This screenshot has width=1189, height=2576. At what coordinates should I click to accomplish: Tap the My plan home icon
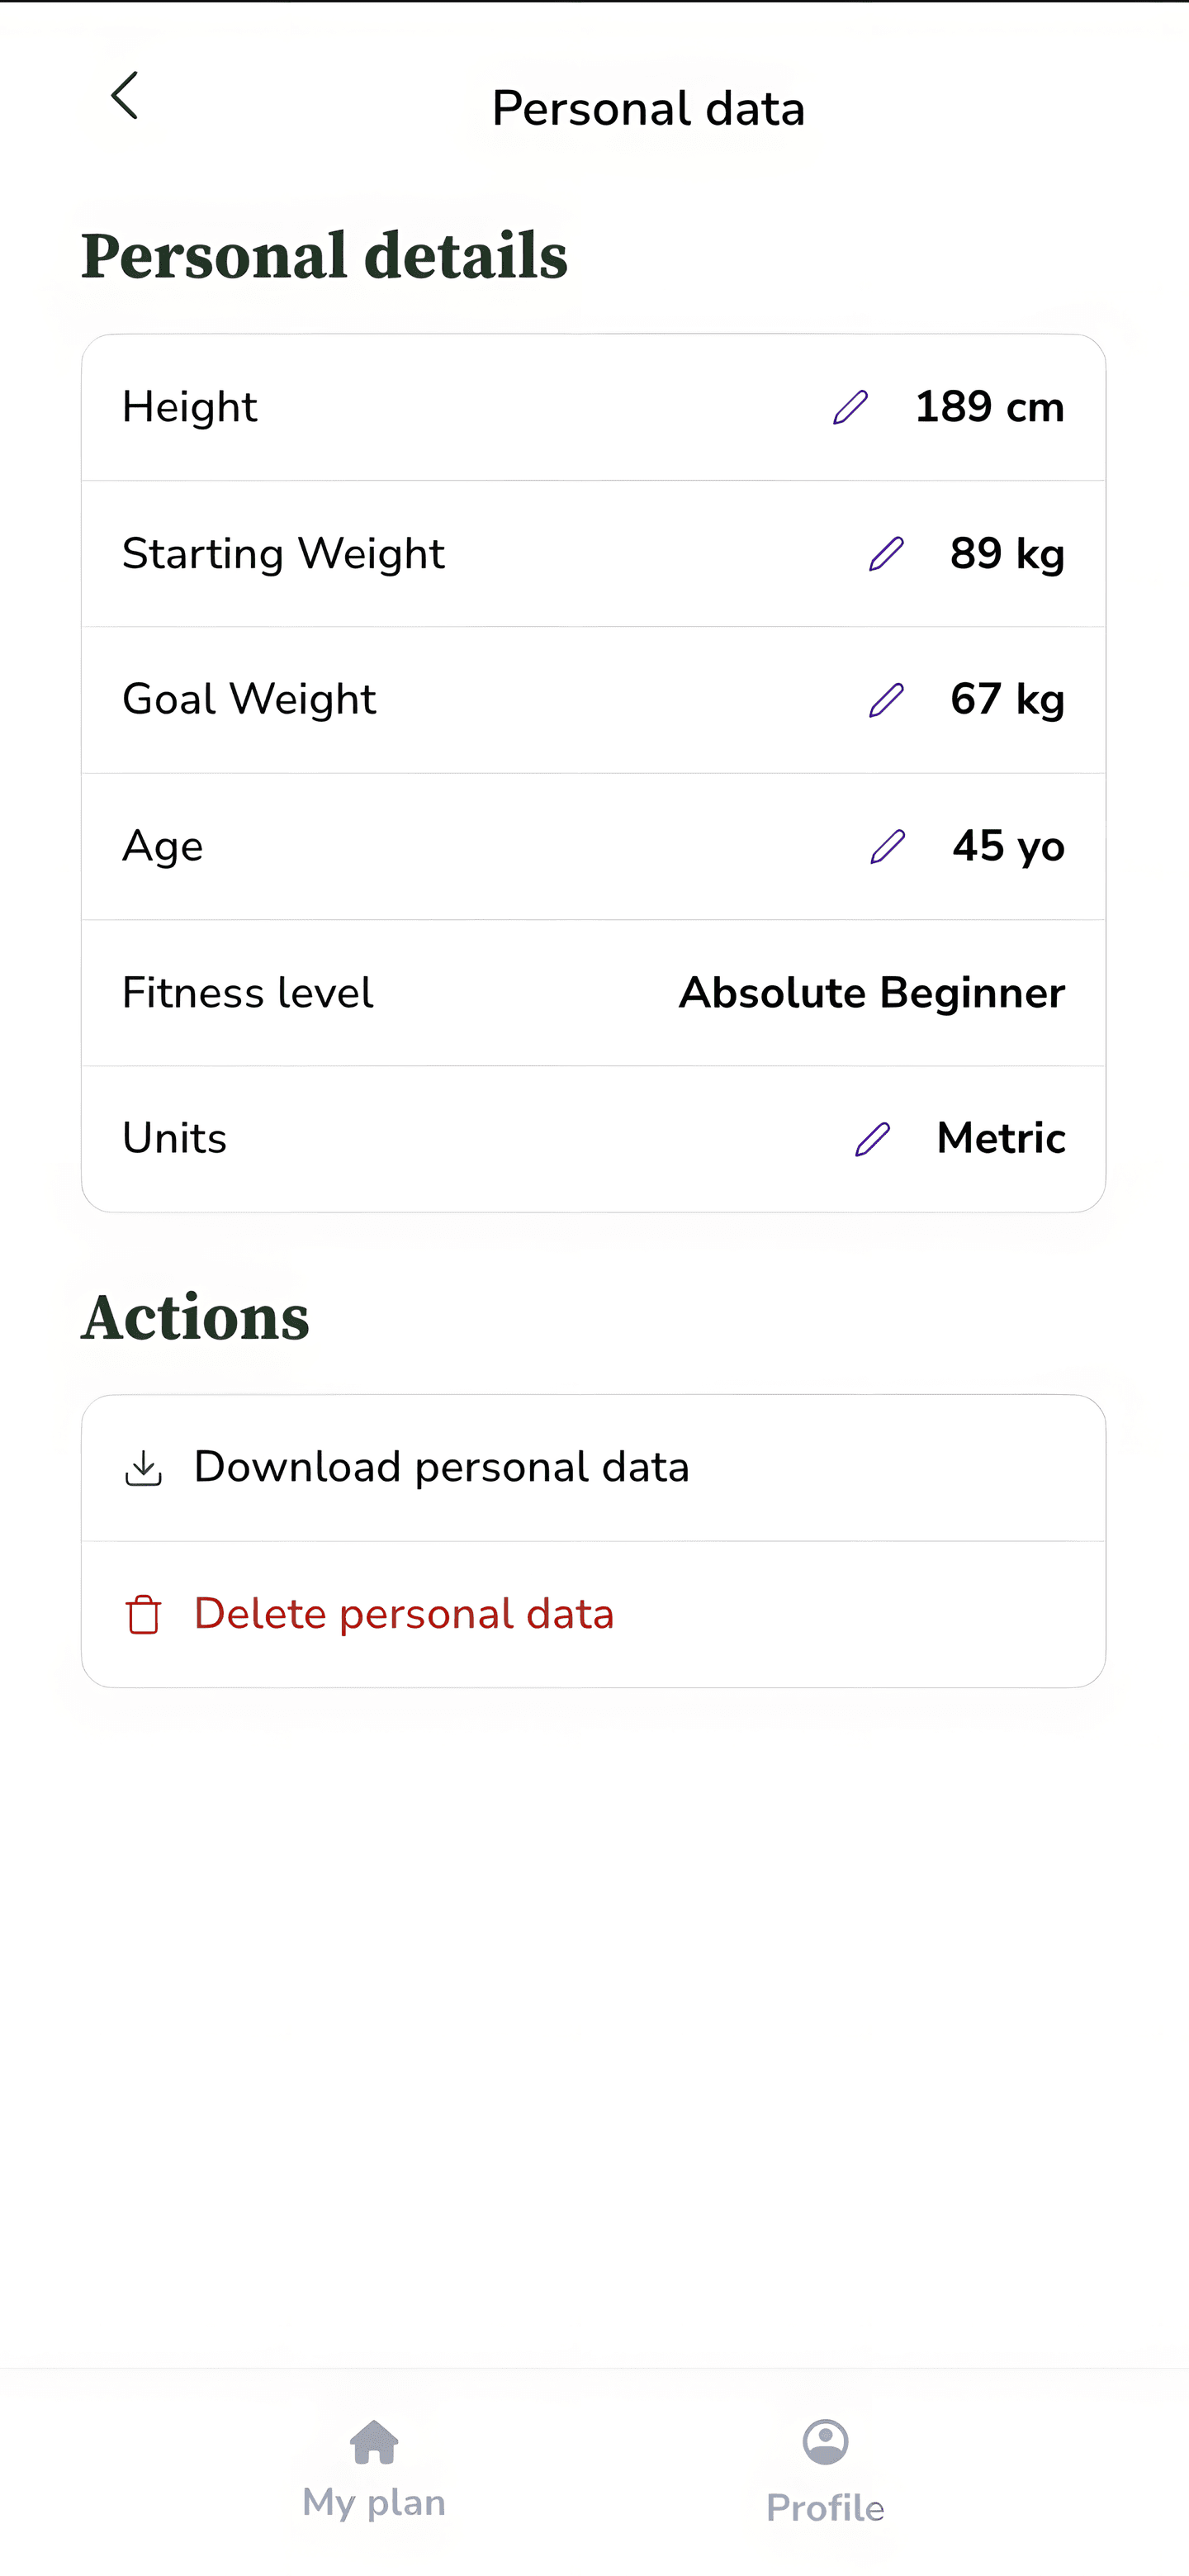[374, 2442]
